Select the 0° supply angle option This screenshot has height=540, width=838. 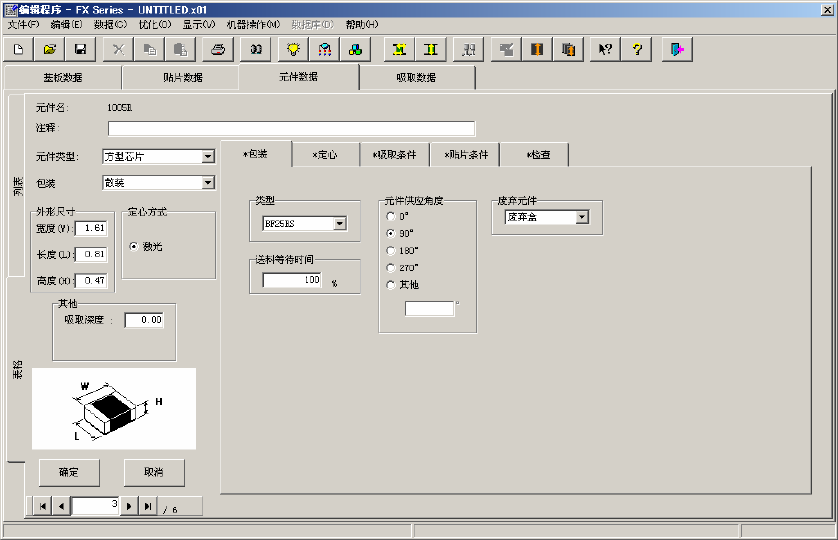pyautogui.click(x=391, y=216)
